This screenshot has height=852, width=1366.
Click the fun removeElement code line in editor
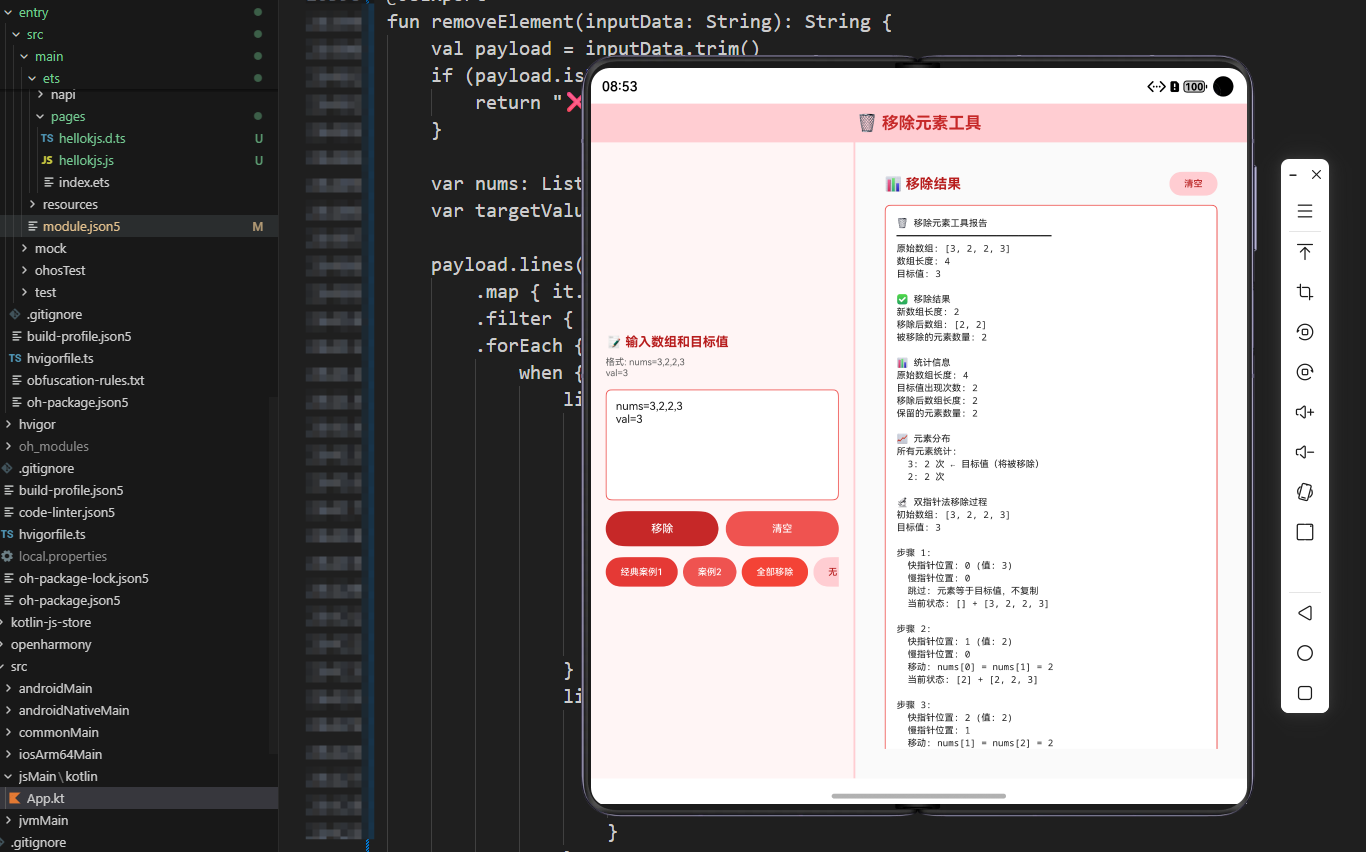tap(639, 21)
